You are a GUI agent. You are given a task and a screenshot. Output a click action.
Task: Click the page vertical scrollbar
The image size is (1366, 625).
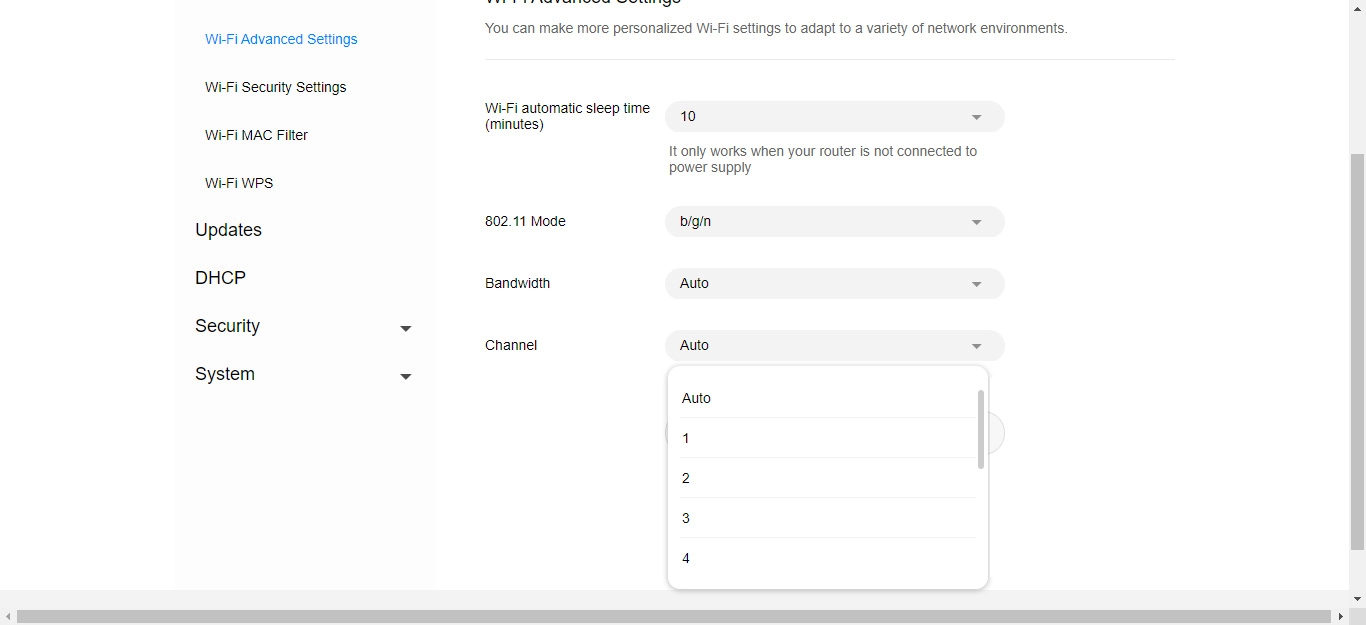[x=1357, y=350]
